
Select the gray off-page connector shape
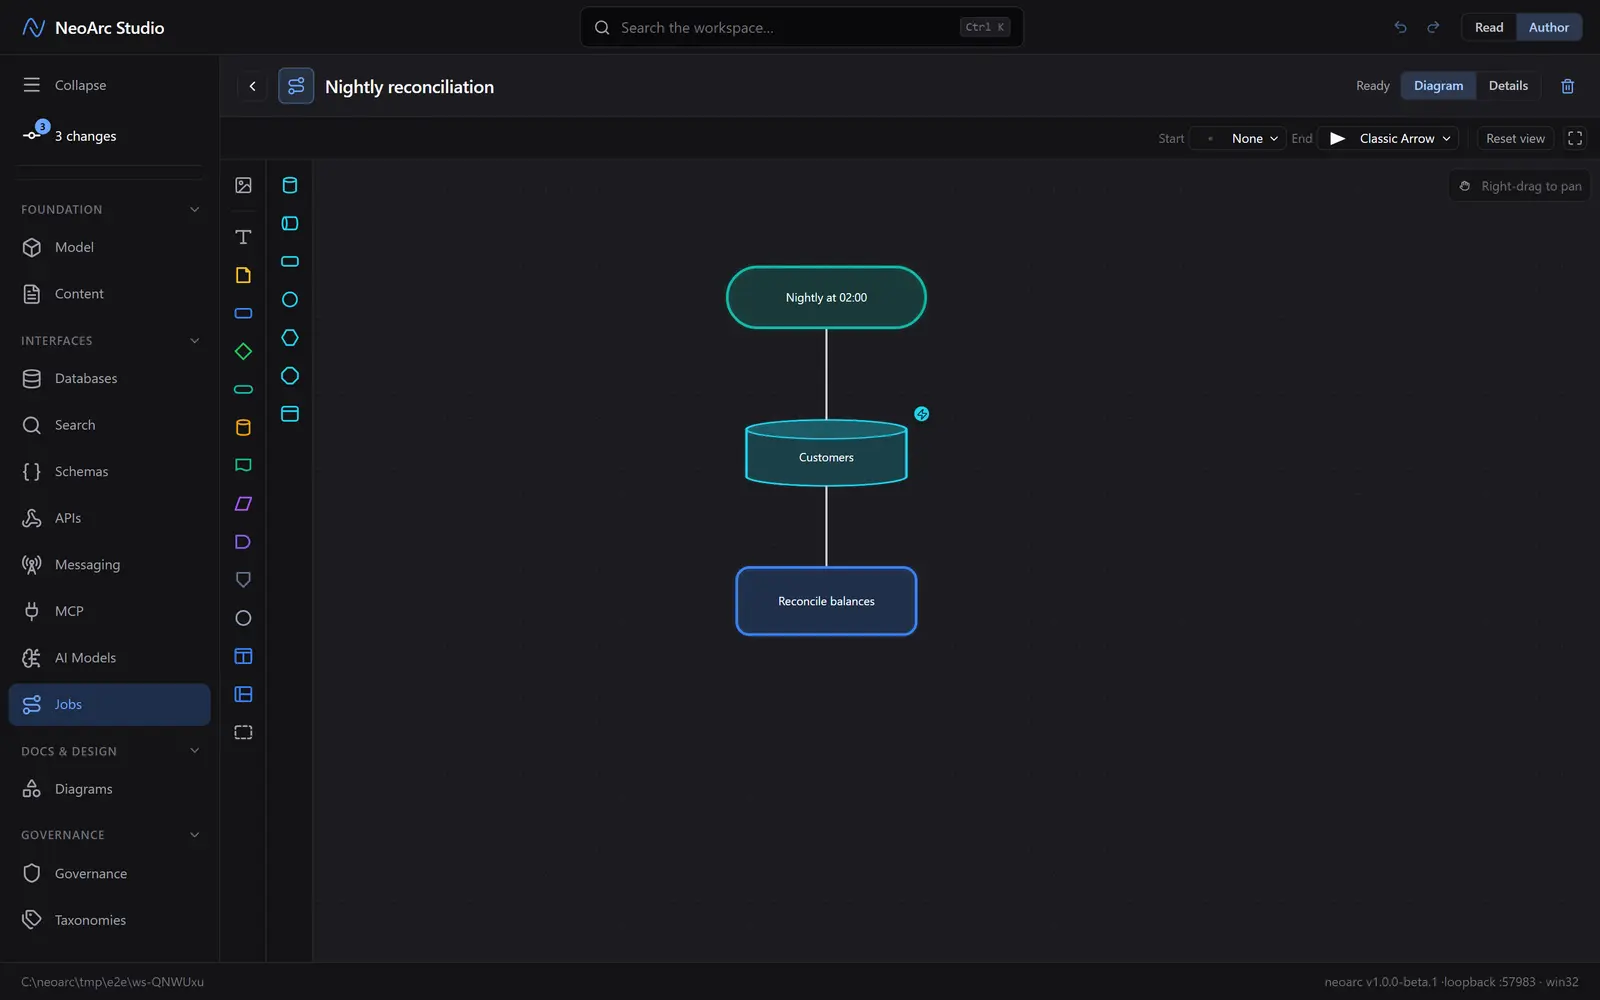point(243,580)
